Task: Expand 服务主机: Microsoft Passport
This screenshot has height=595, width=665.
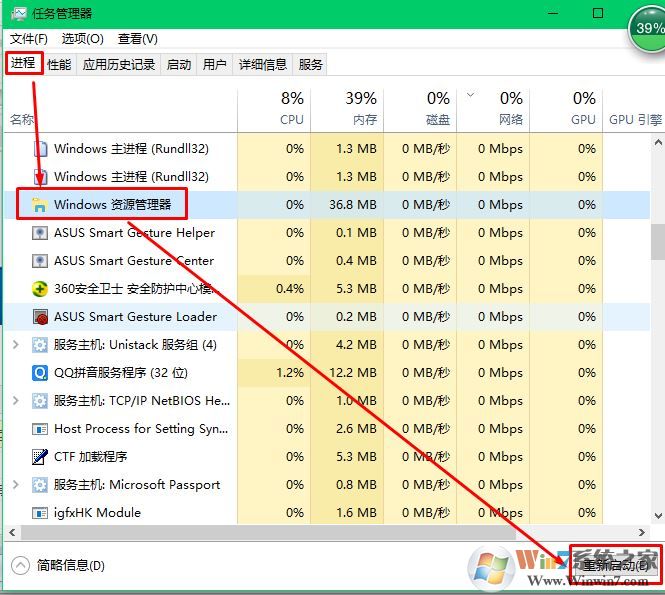Action: tap(16, 484)
